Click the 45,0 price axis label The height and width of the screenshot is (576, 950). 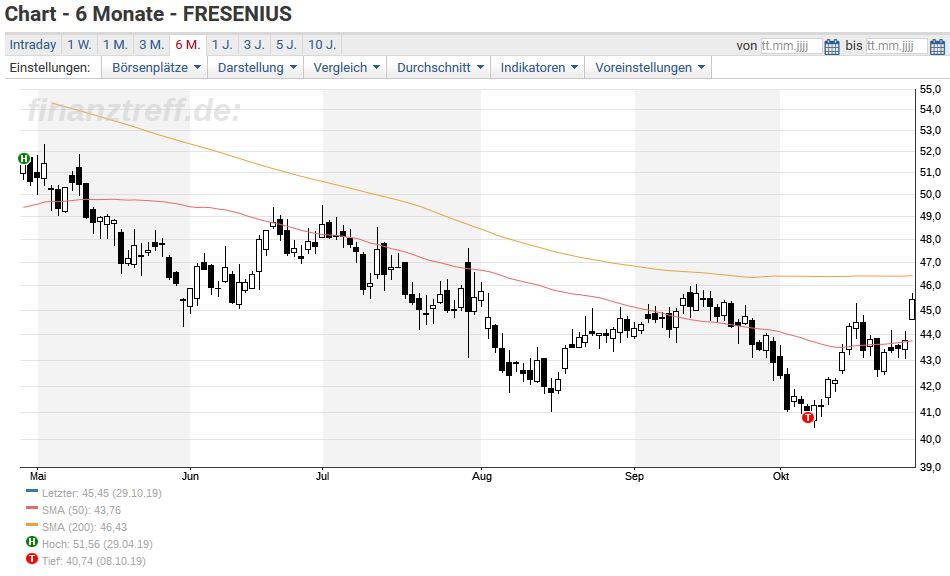coord(931,310)
